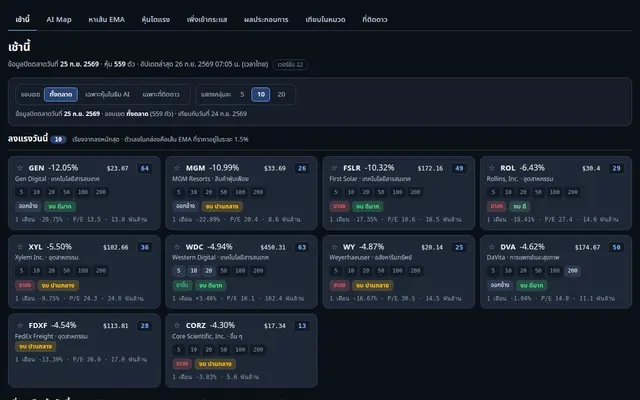Click score badge 13 on CORZ card
This screenshot has height=400, width=640.
302,326
